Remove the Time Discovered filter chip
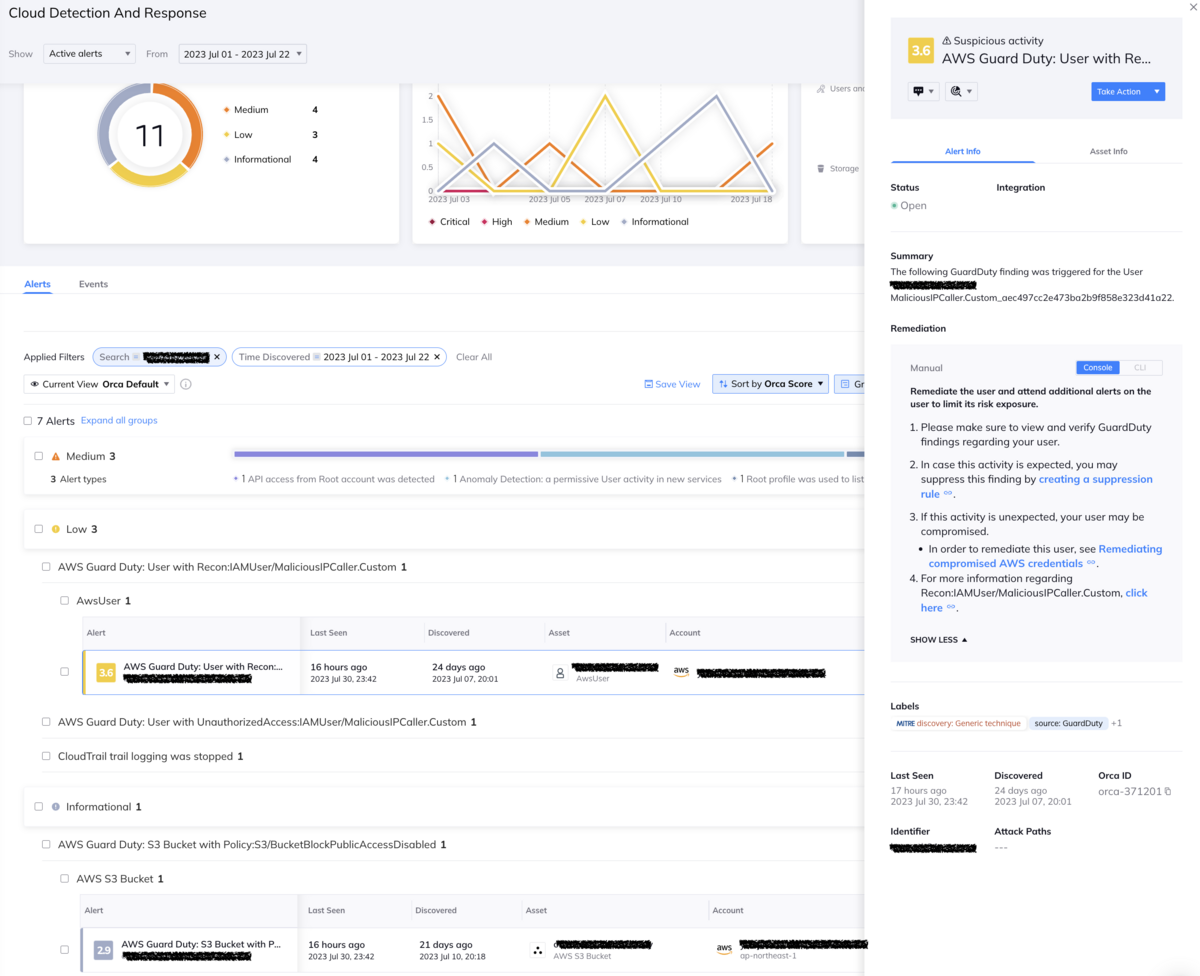 pos(437,357)
